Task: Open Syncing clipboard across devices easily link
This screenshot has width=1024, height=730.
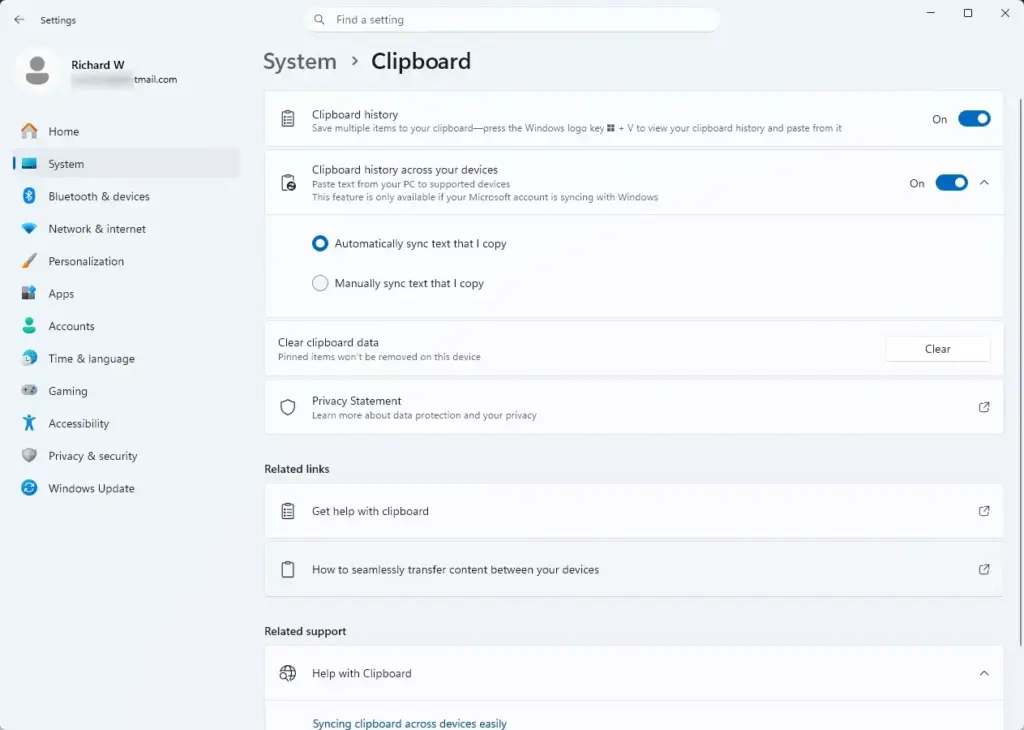Action: pos(409,723)
